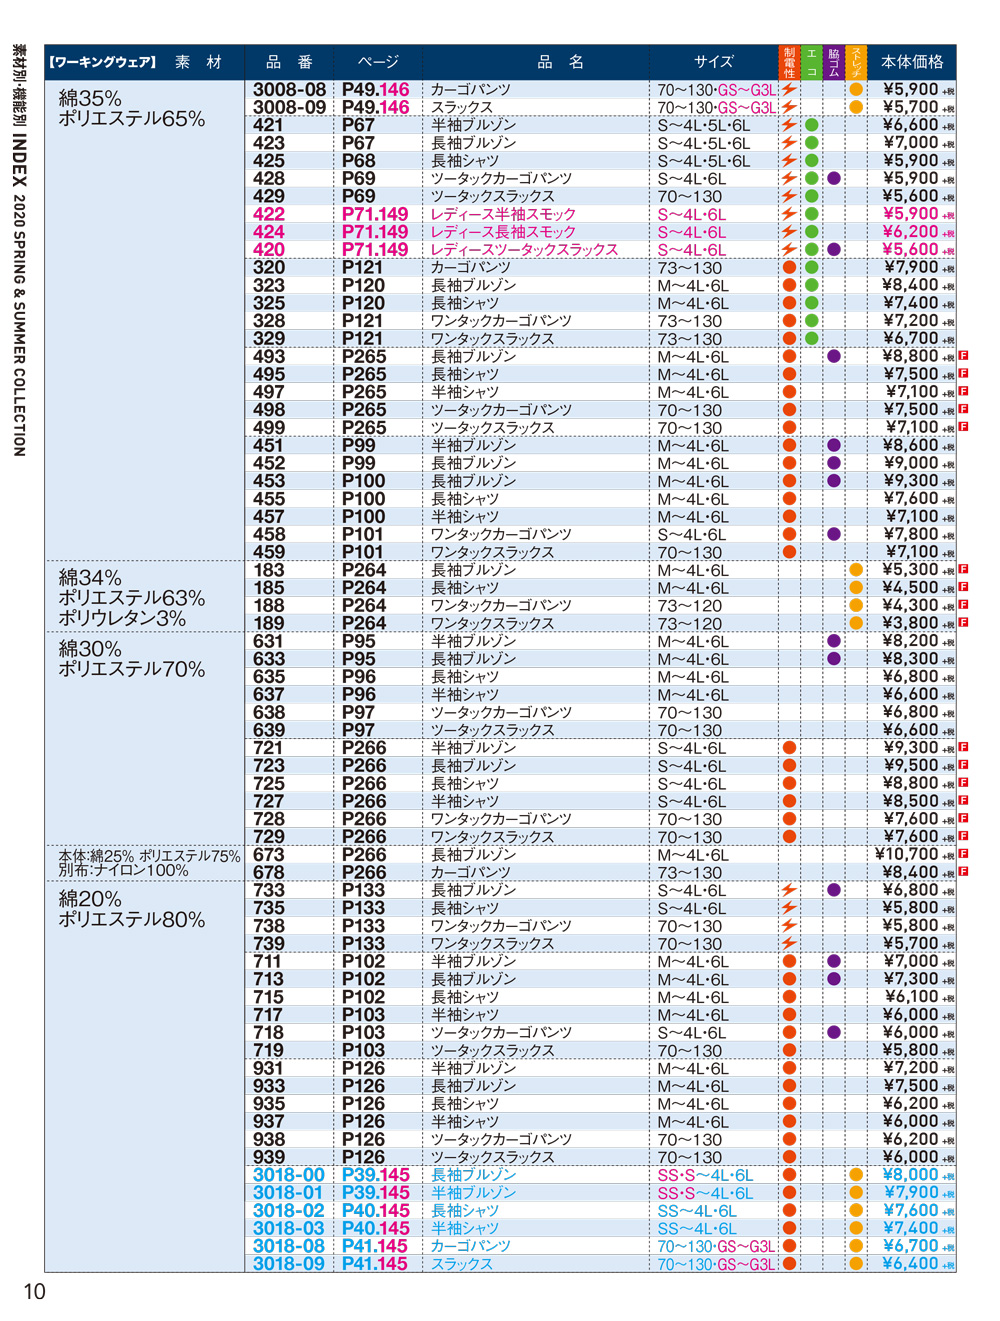
Task: Click the 綿34% ポリエステル63% ポリウレタン3% label
Action: tap(131, 598)
